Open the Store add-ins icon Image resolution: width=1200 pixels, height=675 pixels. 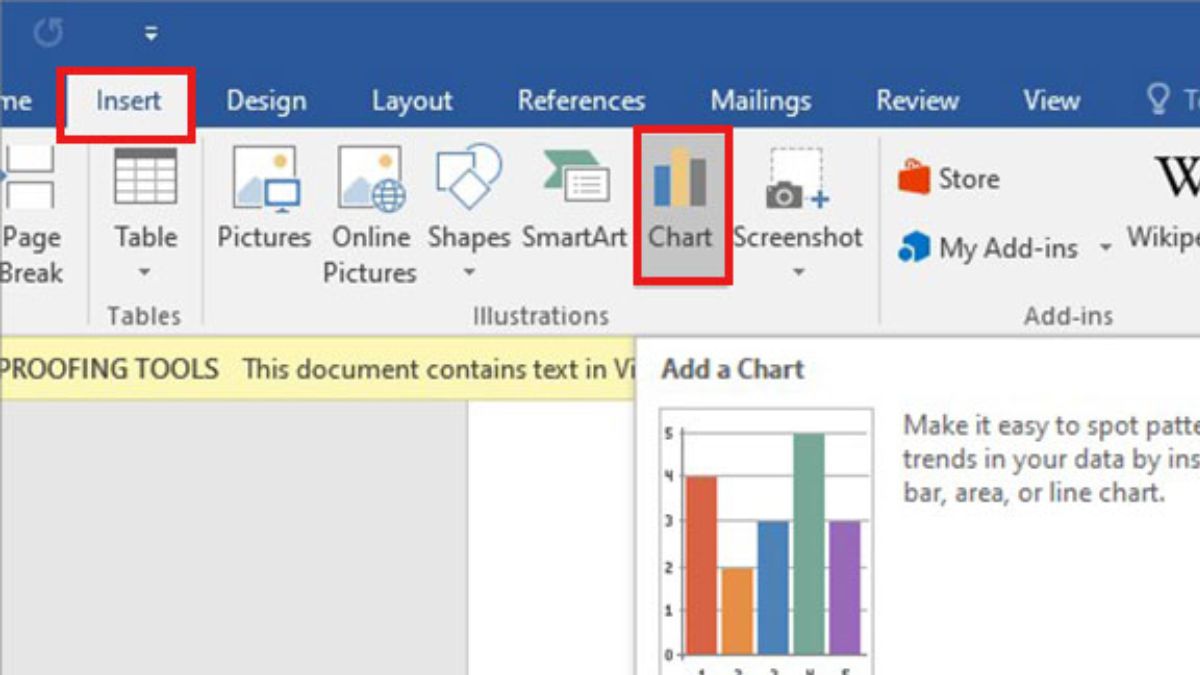914,179
